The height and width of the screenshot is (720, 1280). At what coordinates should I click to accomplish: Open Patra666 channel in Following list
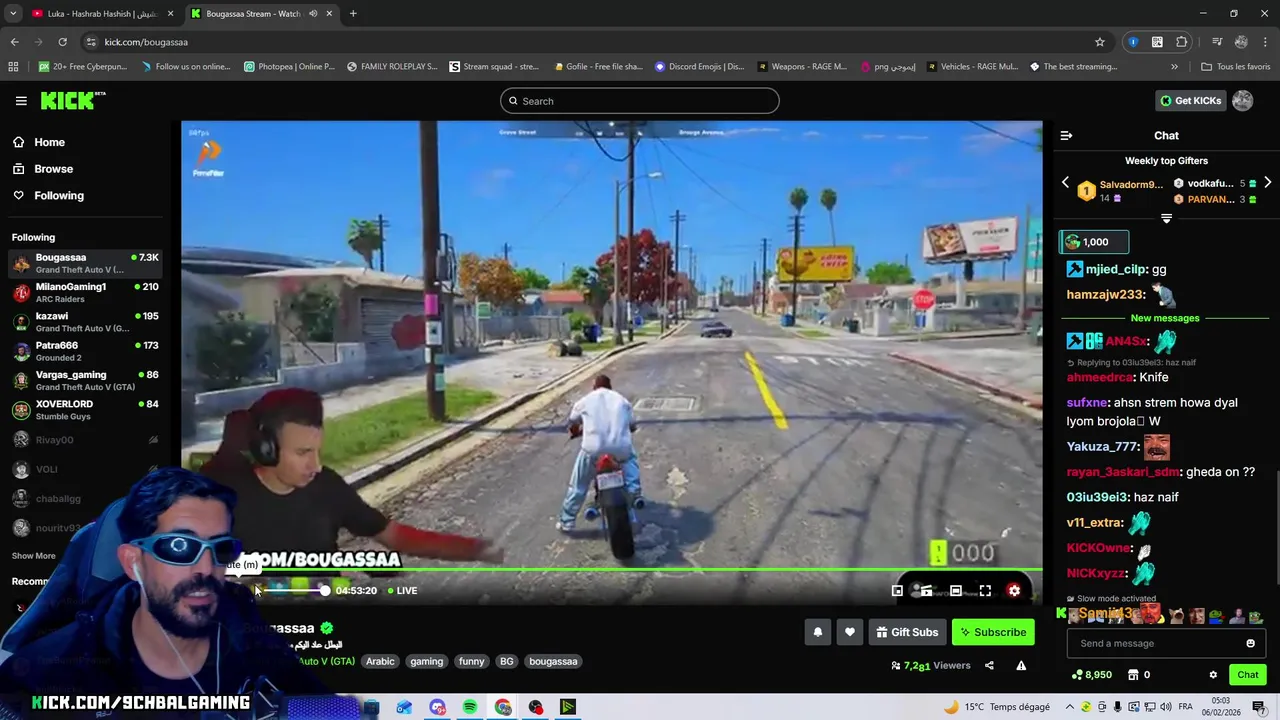pyautogui.click(x=85, y=351)
